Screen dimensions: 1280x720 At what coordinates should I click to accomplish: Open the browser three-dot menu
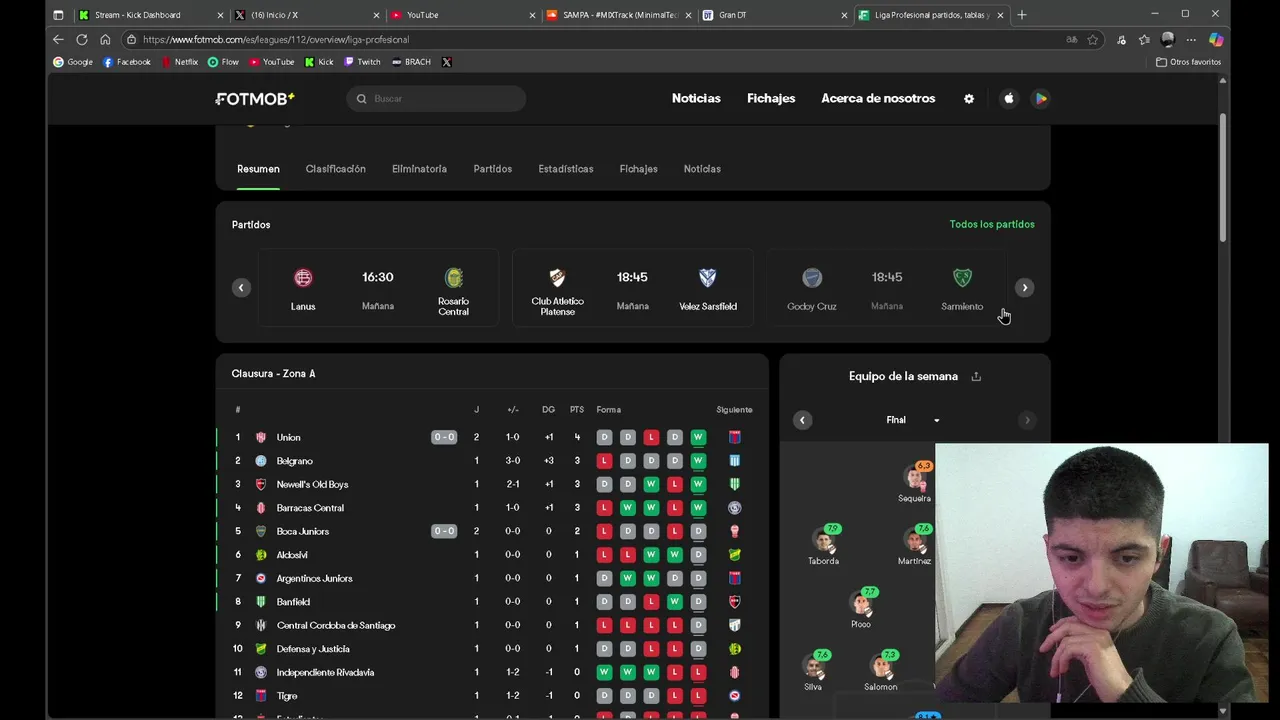[1191, 39]
